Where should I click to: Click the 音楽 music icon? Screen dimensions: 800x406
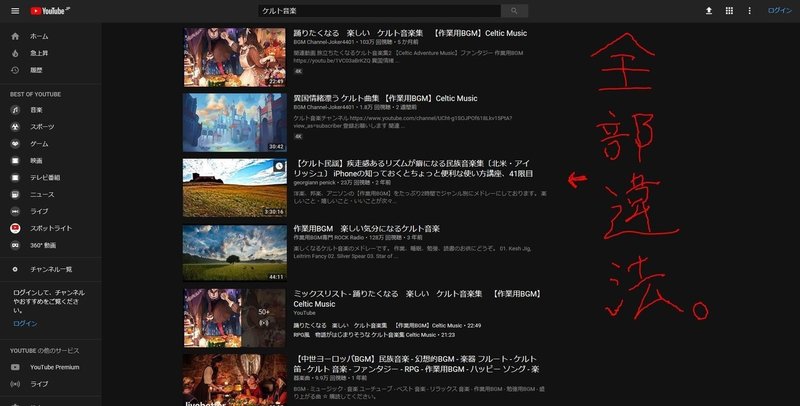15,110
